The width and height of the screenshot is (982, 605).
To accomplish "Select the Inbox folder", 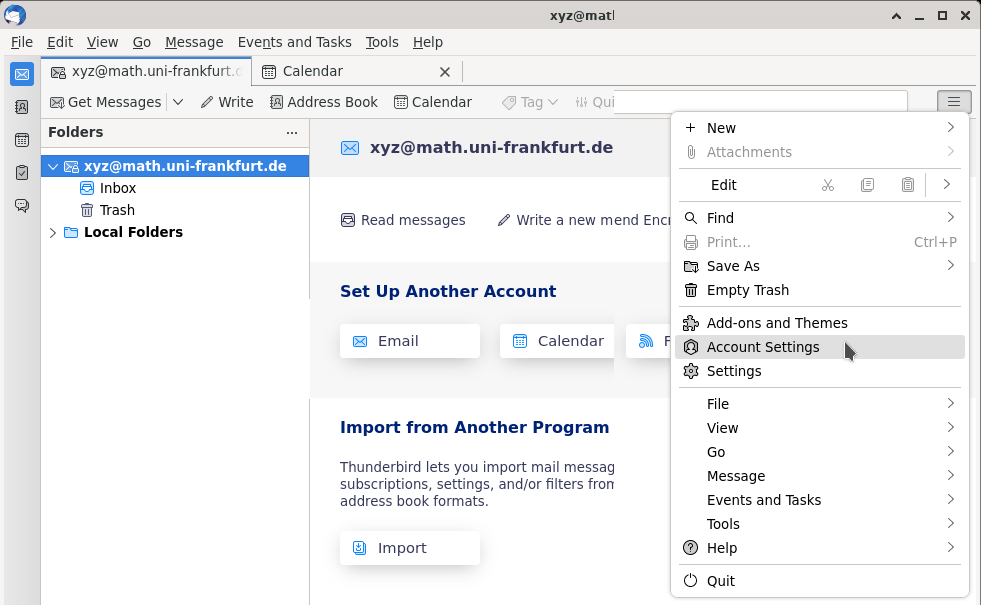I will pos(117,188).
